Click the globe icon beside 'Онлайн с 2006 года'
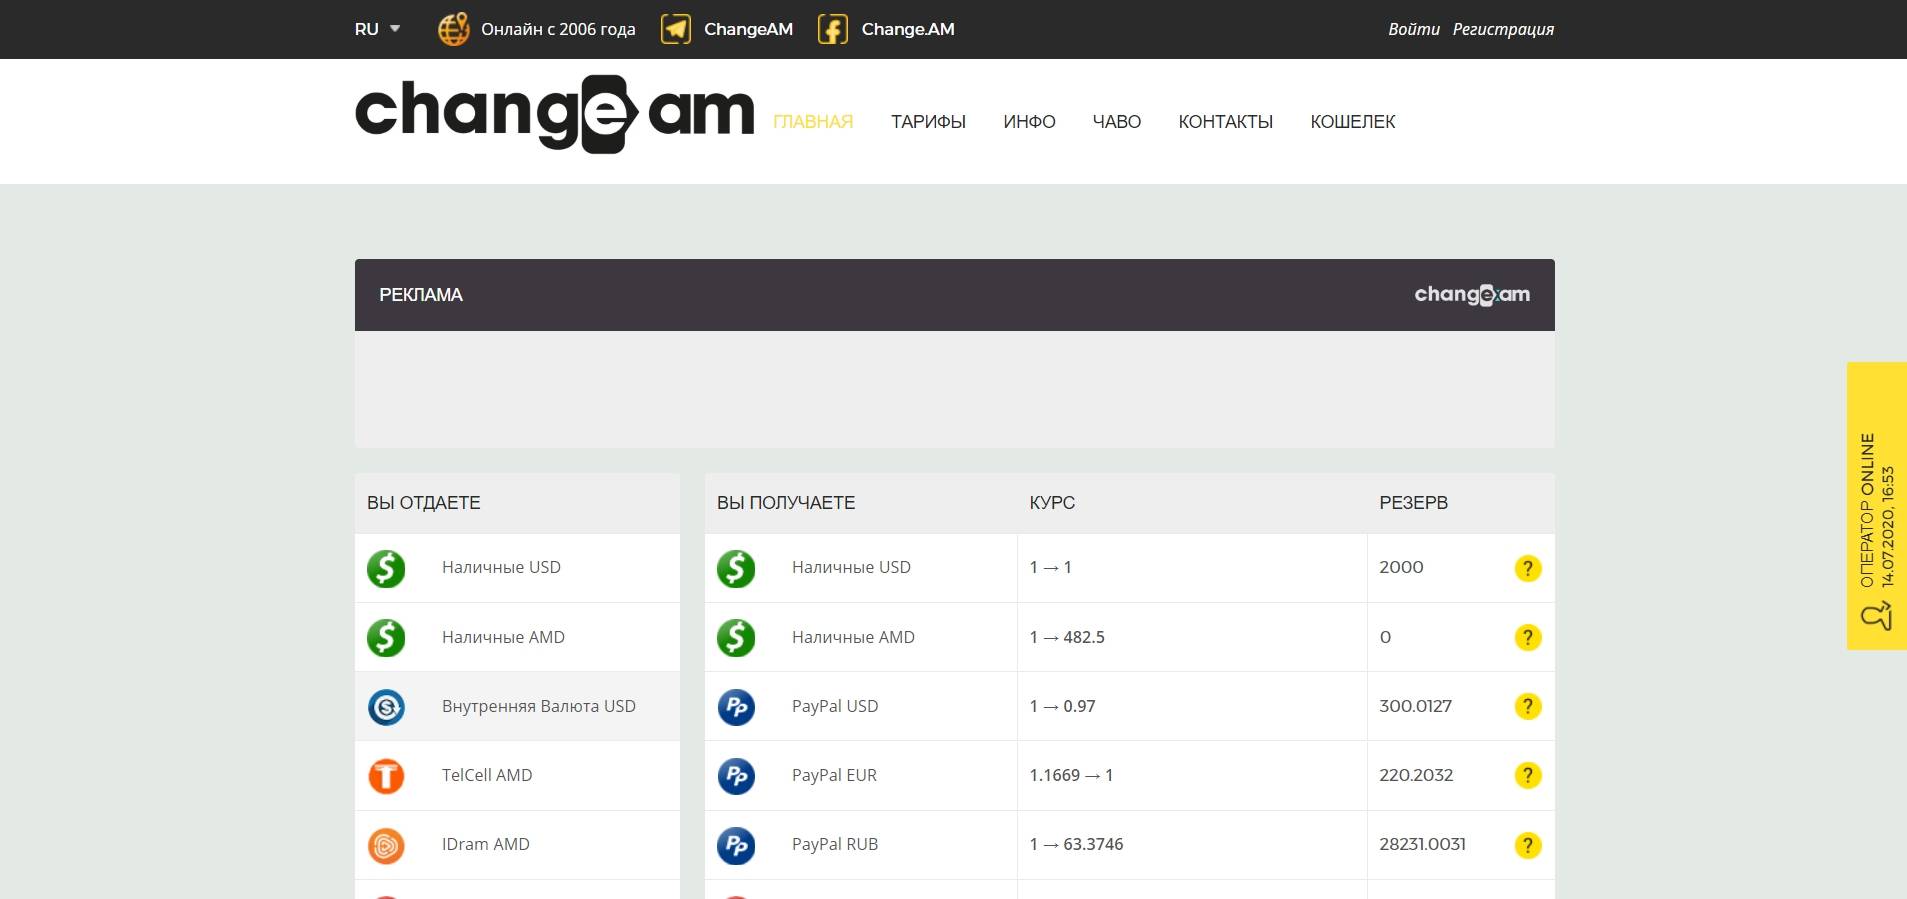 [453, 29]
